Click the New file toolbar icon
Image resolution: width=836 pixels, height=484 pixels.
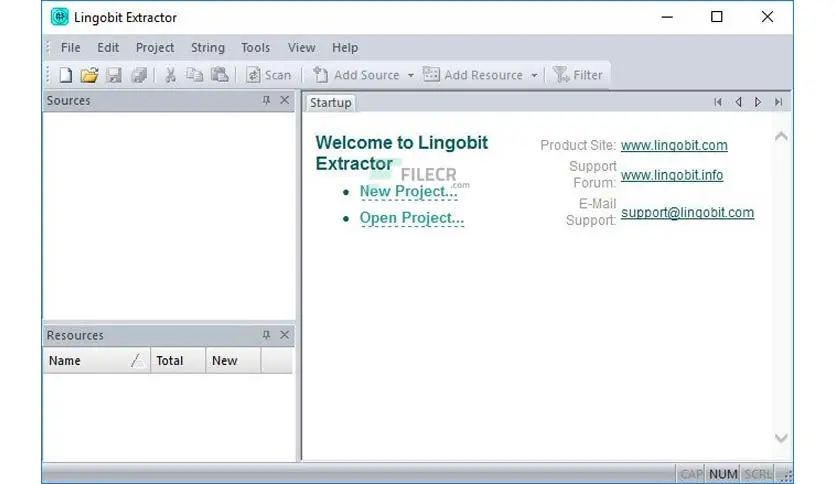66,75
